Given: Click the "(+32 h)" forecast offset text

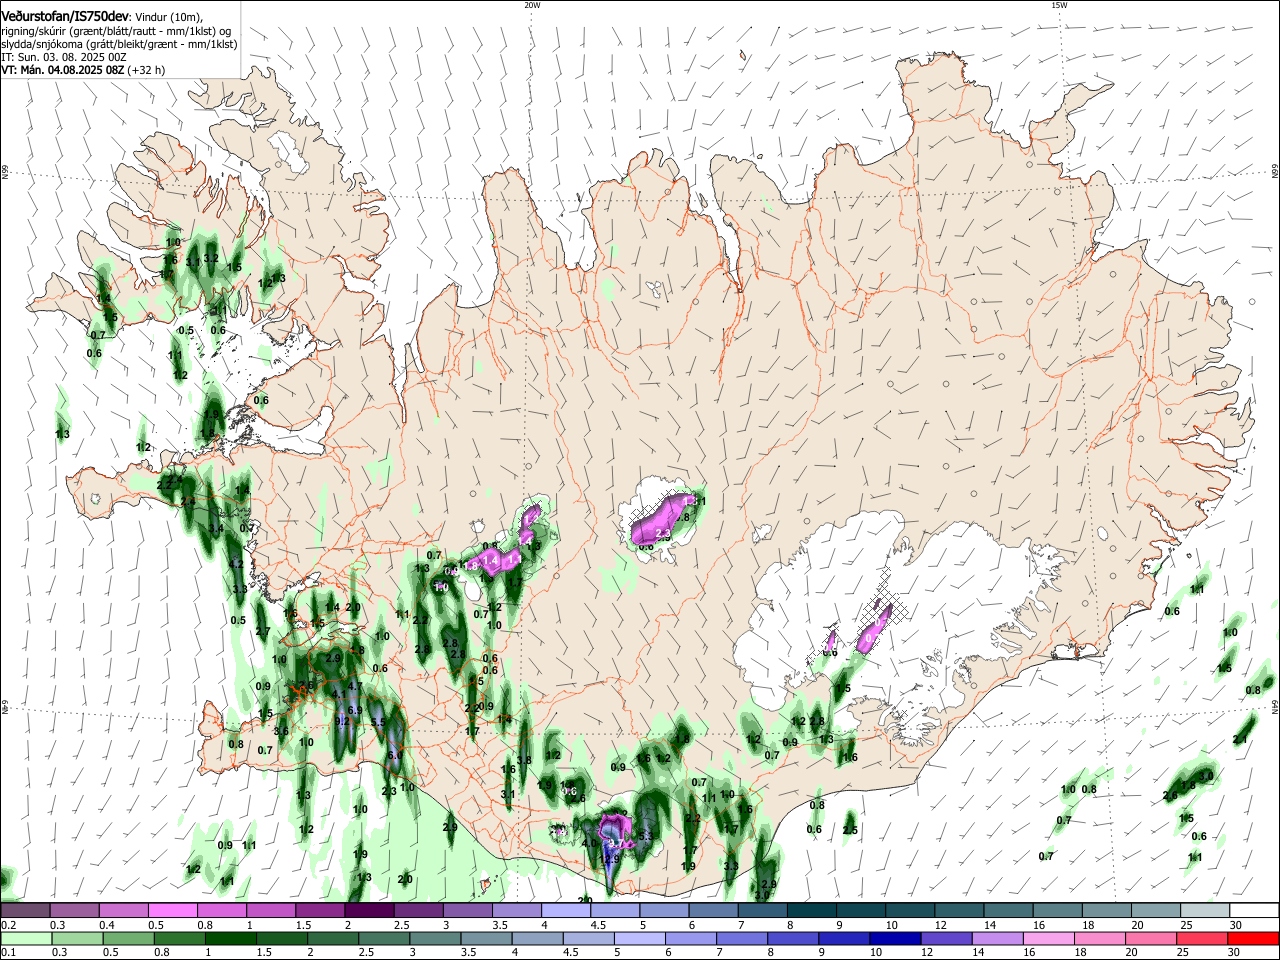Looking at the screenshot, I should 146,70.
